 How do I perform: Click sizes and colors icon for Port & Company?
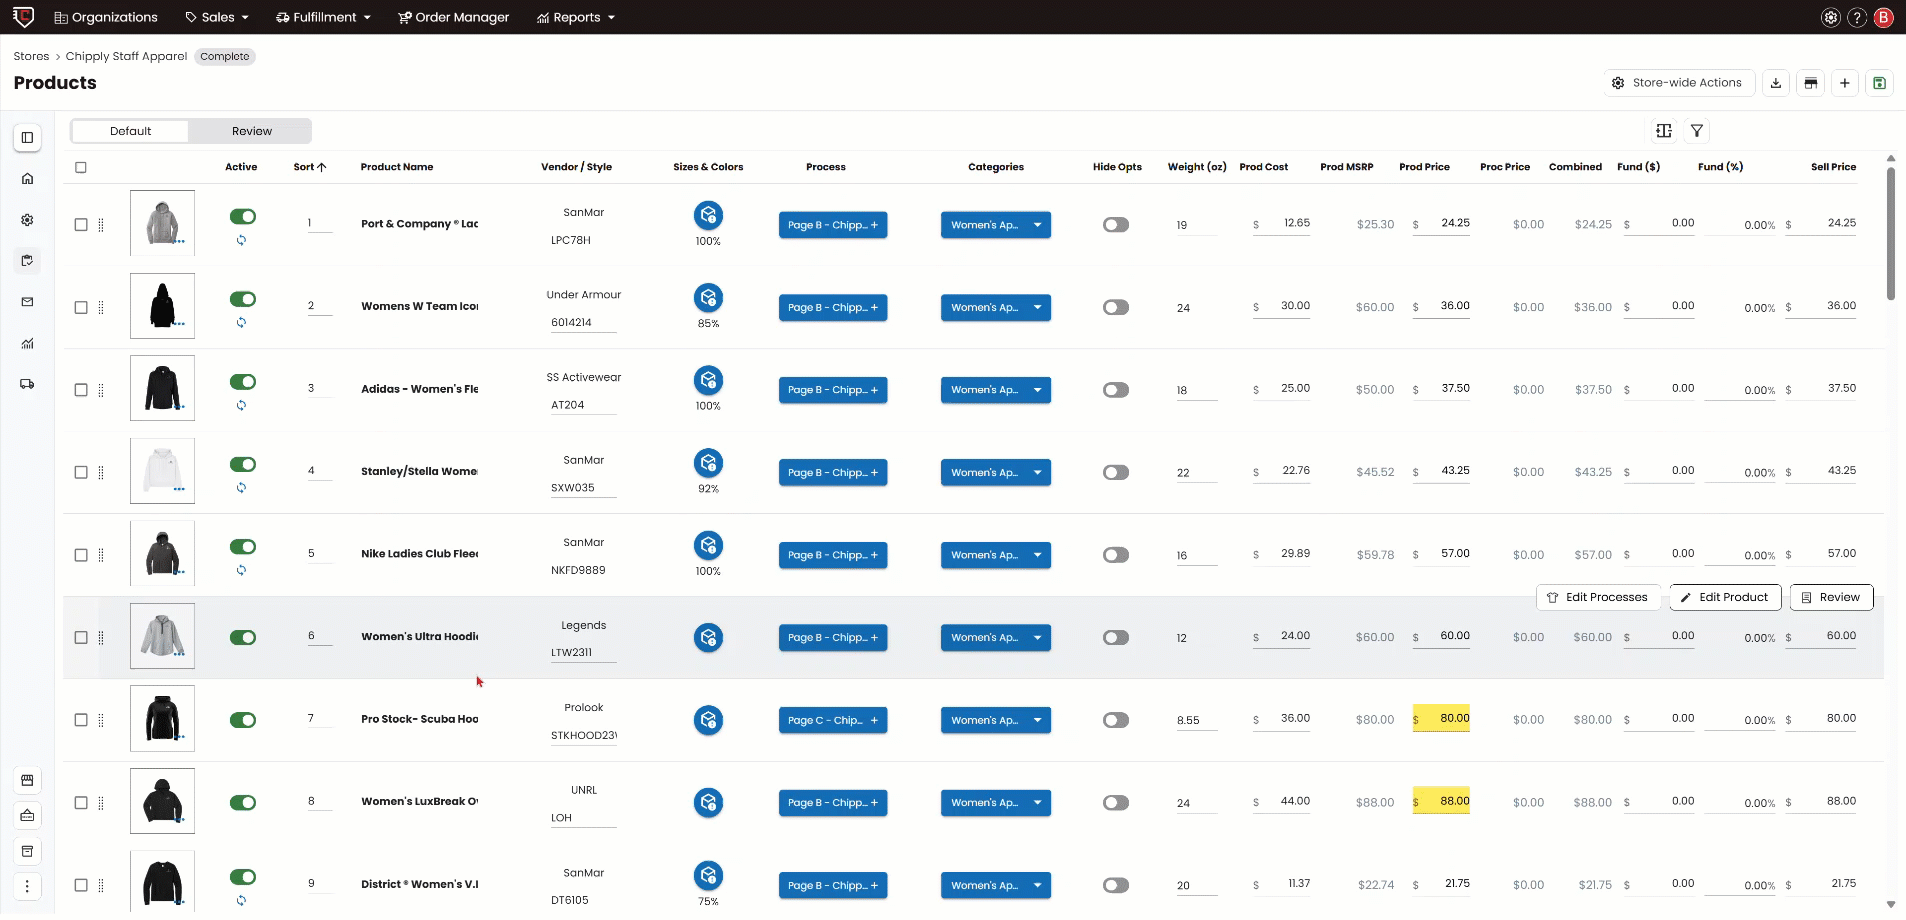click(708, 215)
